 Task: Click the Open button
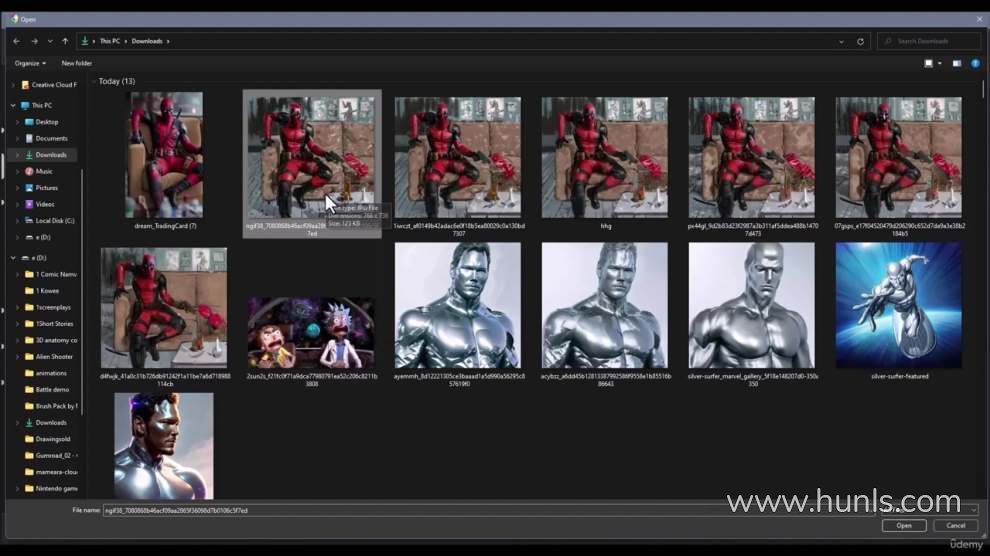coord(904,525)
